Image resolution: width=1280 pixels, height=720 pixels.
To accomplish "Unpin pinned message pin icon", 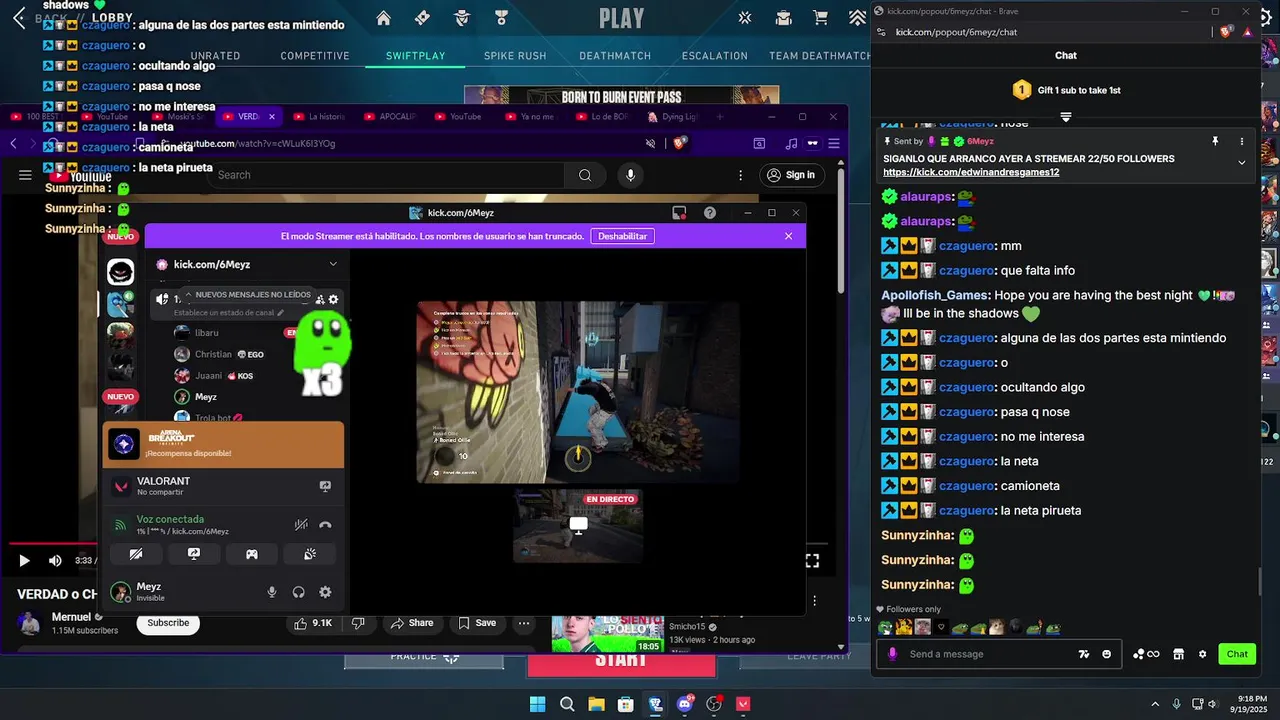I will click(1215, 141).
